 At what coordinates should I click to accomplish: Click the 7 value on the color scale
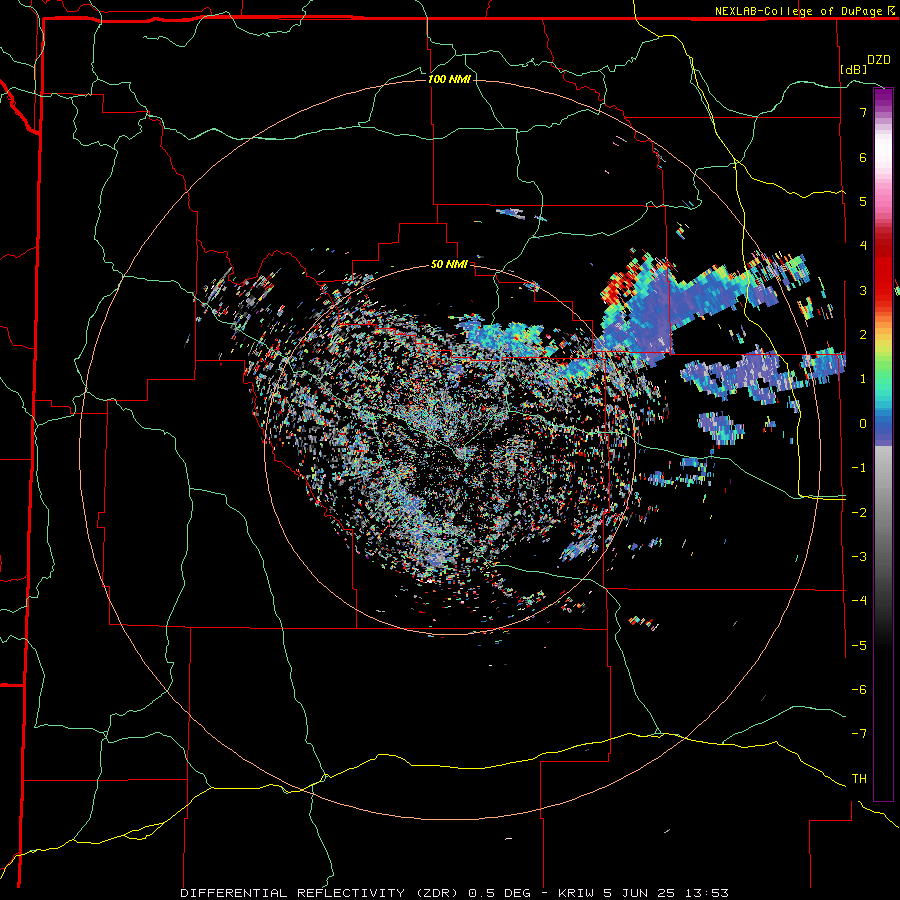coord(863,112)
